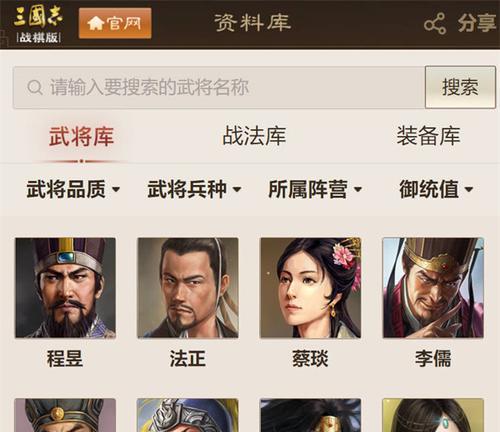Expand the 御统值 filter dropdown

(436, 189)
